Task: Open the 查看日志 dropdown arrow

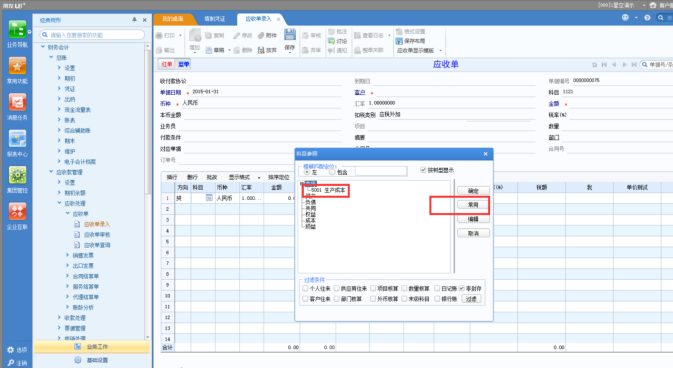Action: pos(389,35)
